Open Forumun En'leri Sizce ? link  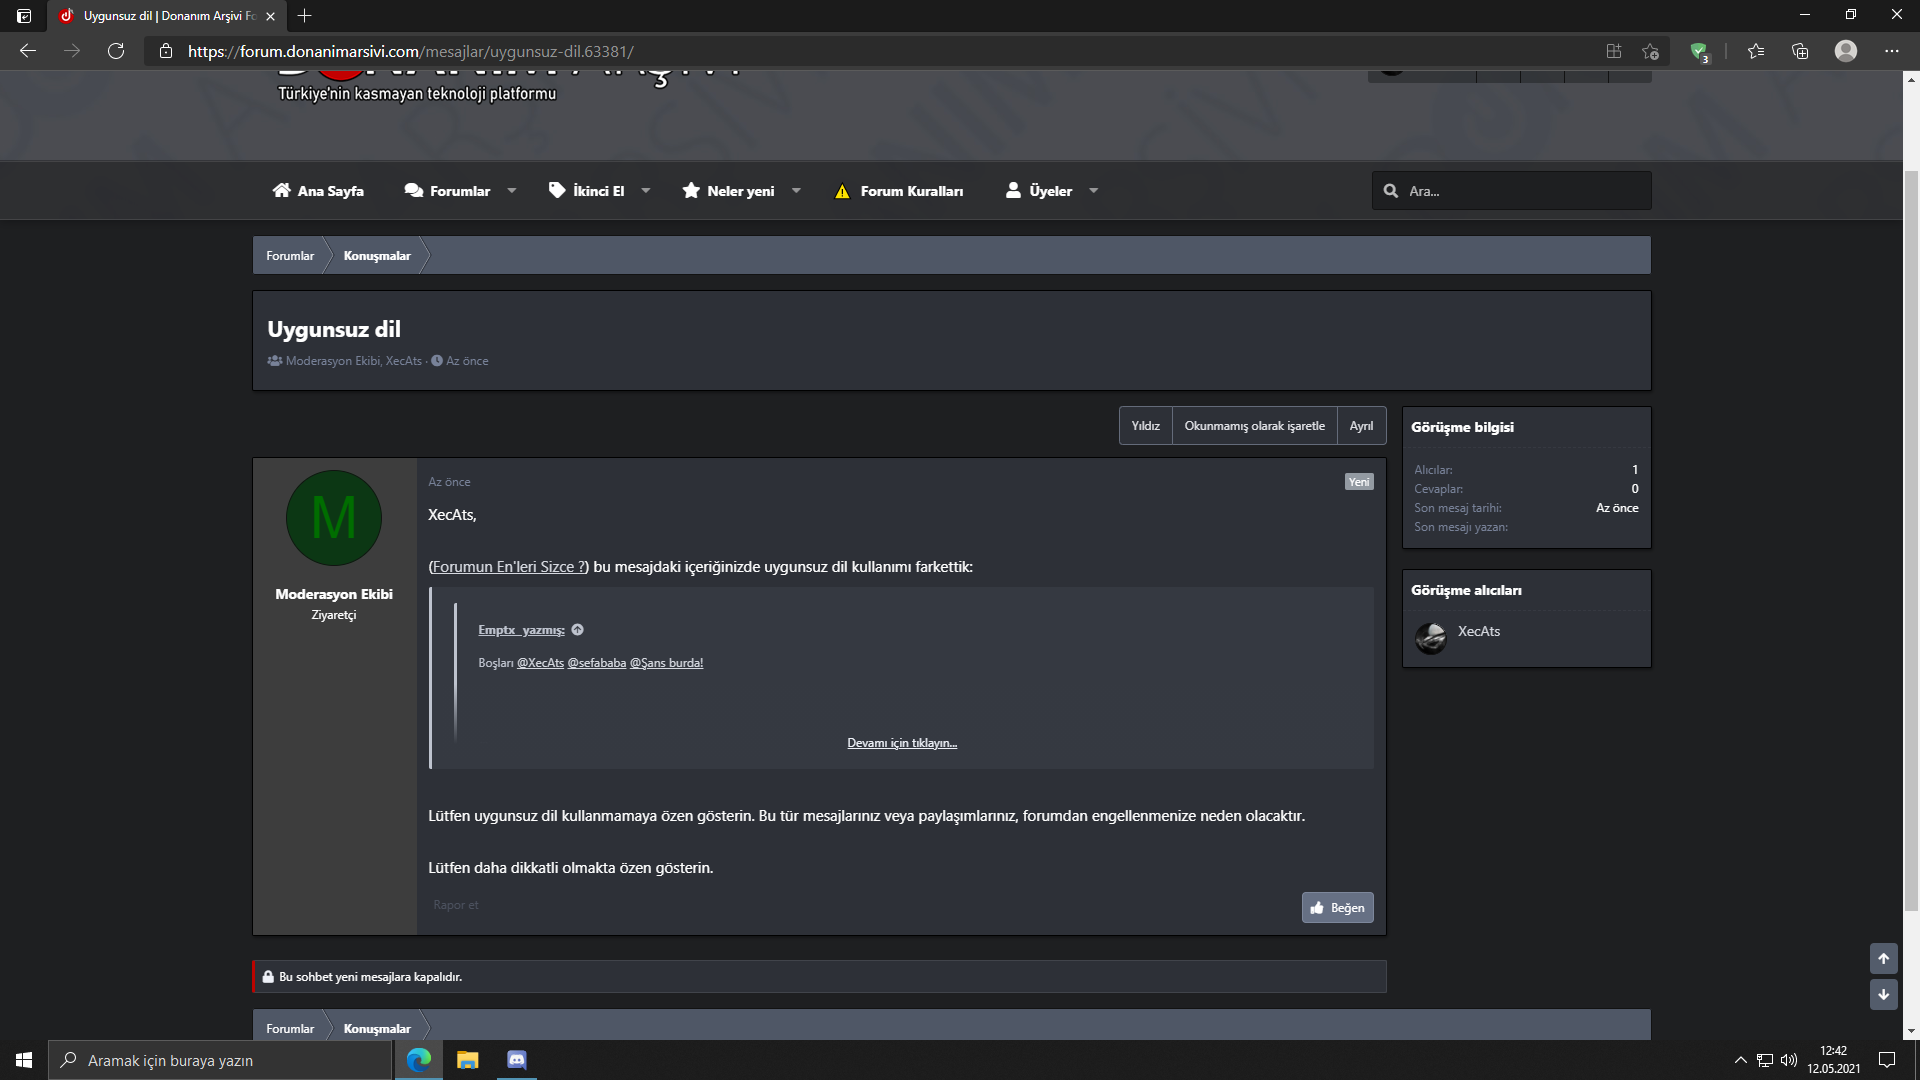click(509, 567)
